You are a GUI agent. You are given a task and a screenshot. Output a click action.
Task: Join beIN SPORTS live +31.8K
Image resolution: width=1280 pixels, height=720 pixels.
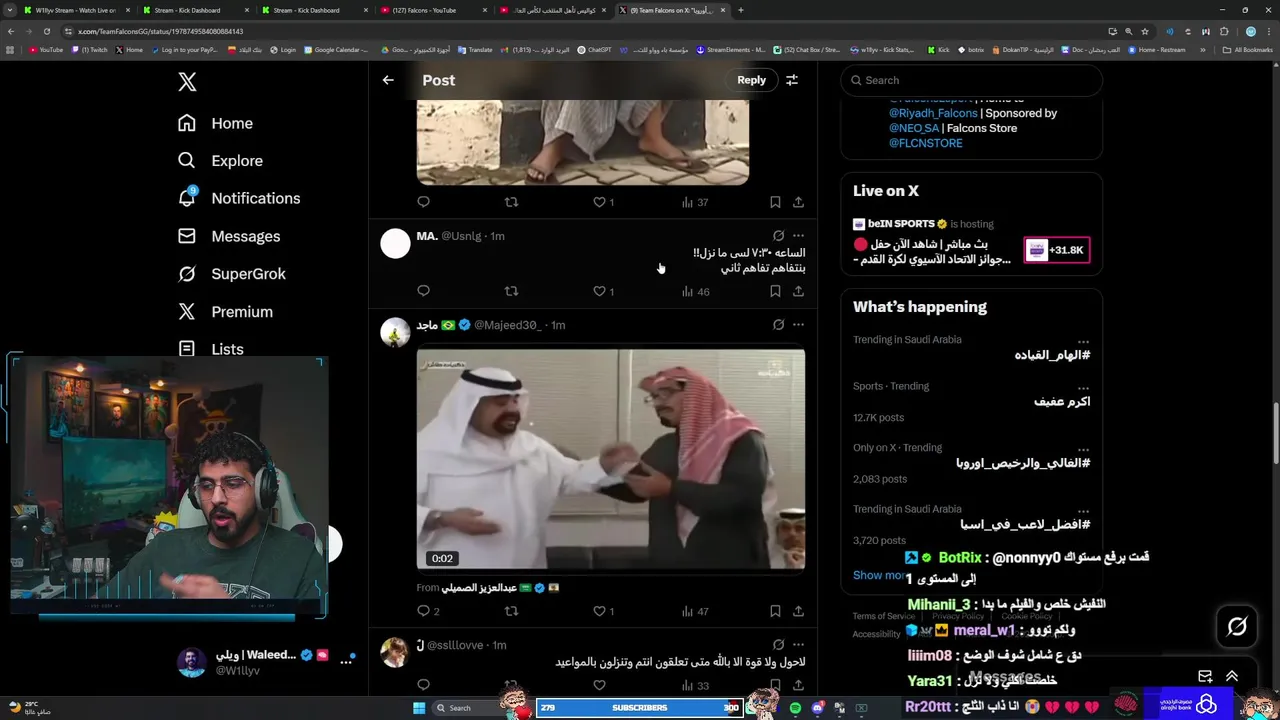coord(1057,250)
